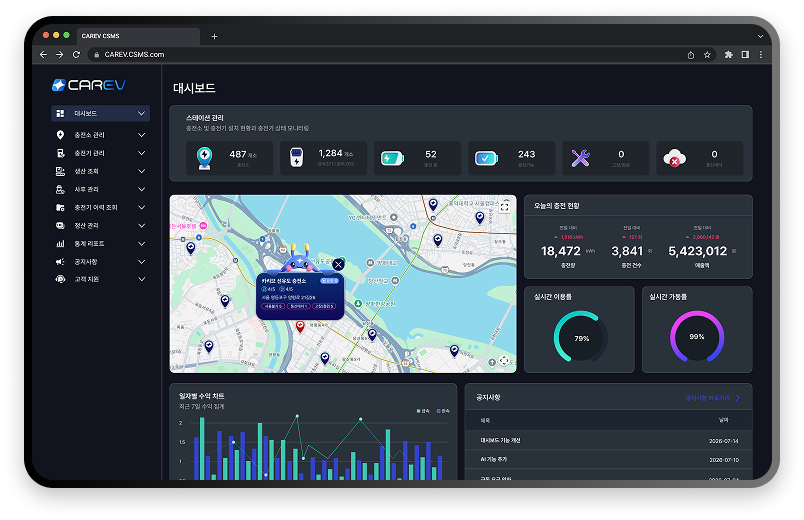Screen dimensions: 804x520
Task: Collapse the 대시보드 menu chevron
Action: click(x=142, y=113)
